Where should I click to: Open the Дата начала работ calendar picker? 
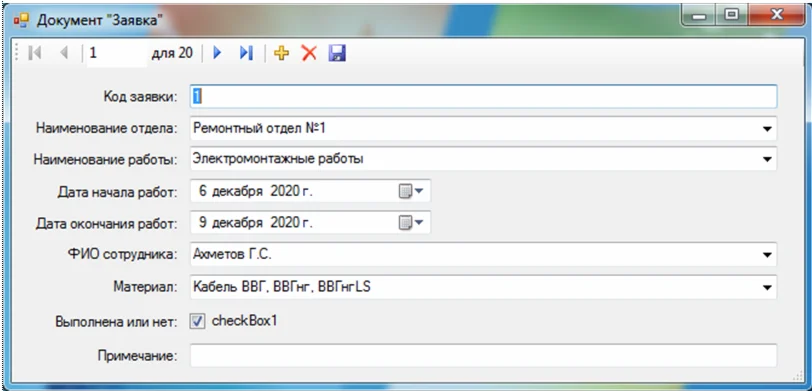point(411,192)
